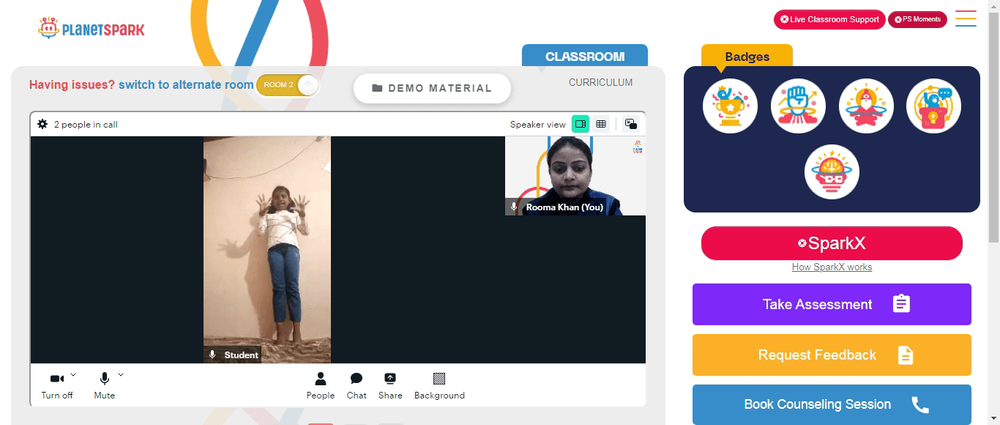Click Take Assessment button

(x=832, y=304)
